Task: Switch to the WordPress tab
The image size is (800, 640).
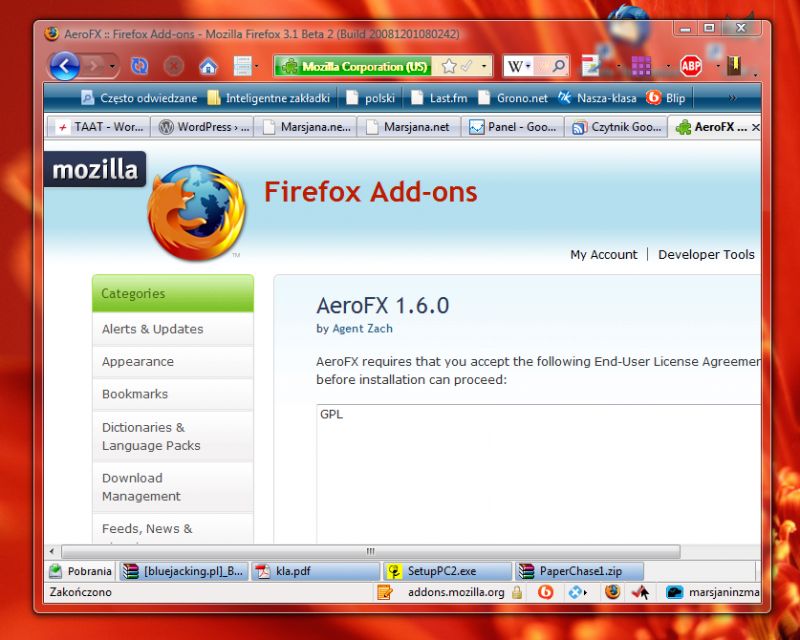Action: [x=203, y=127]
